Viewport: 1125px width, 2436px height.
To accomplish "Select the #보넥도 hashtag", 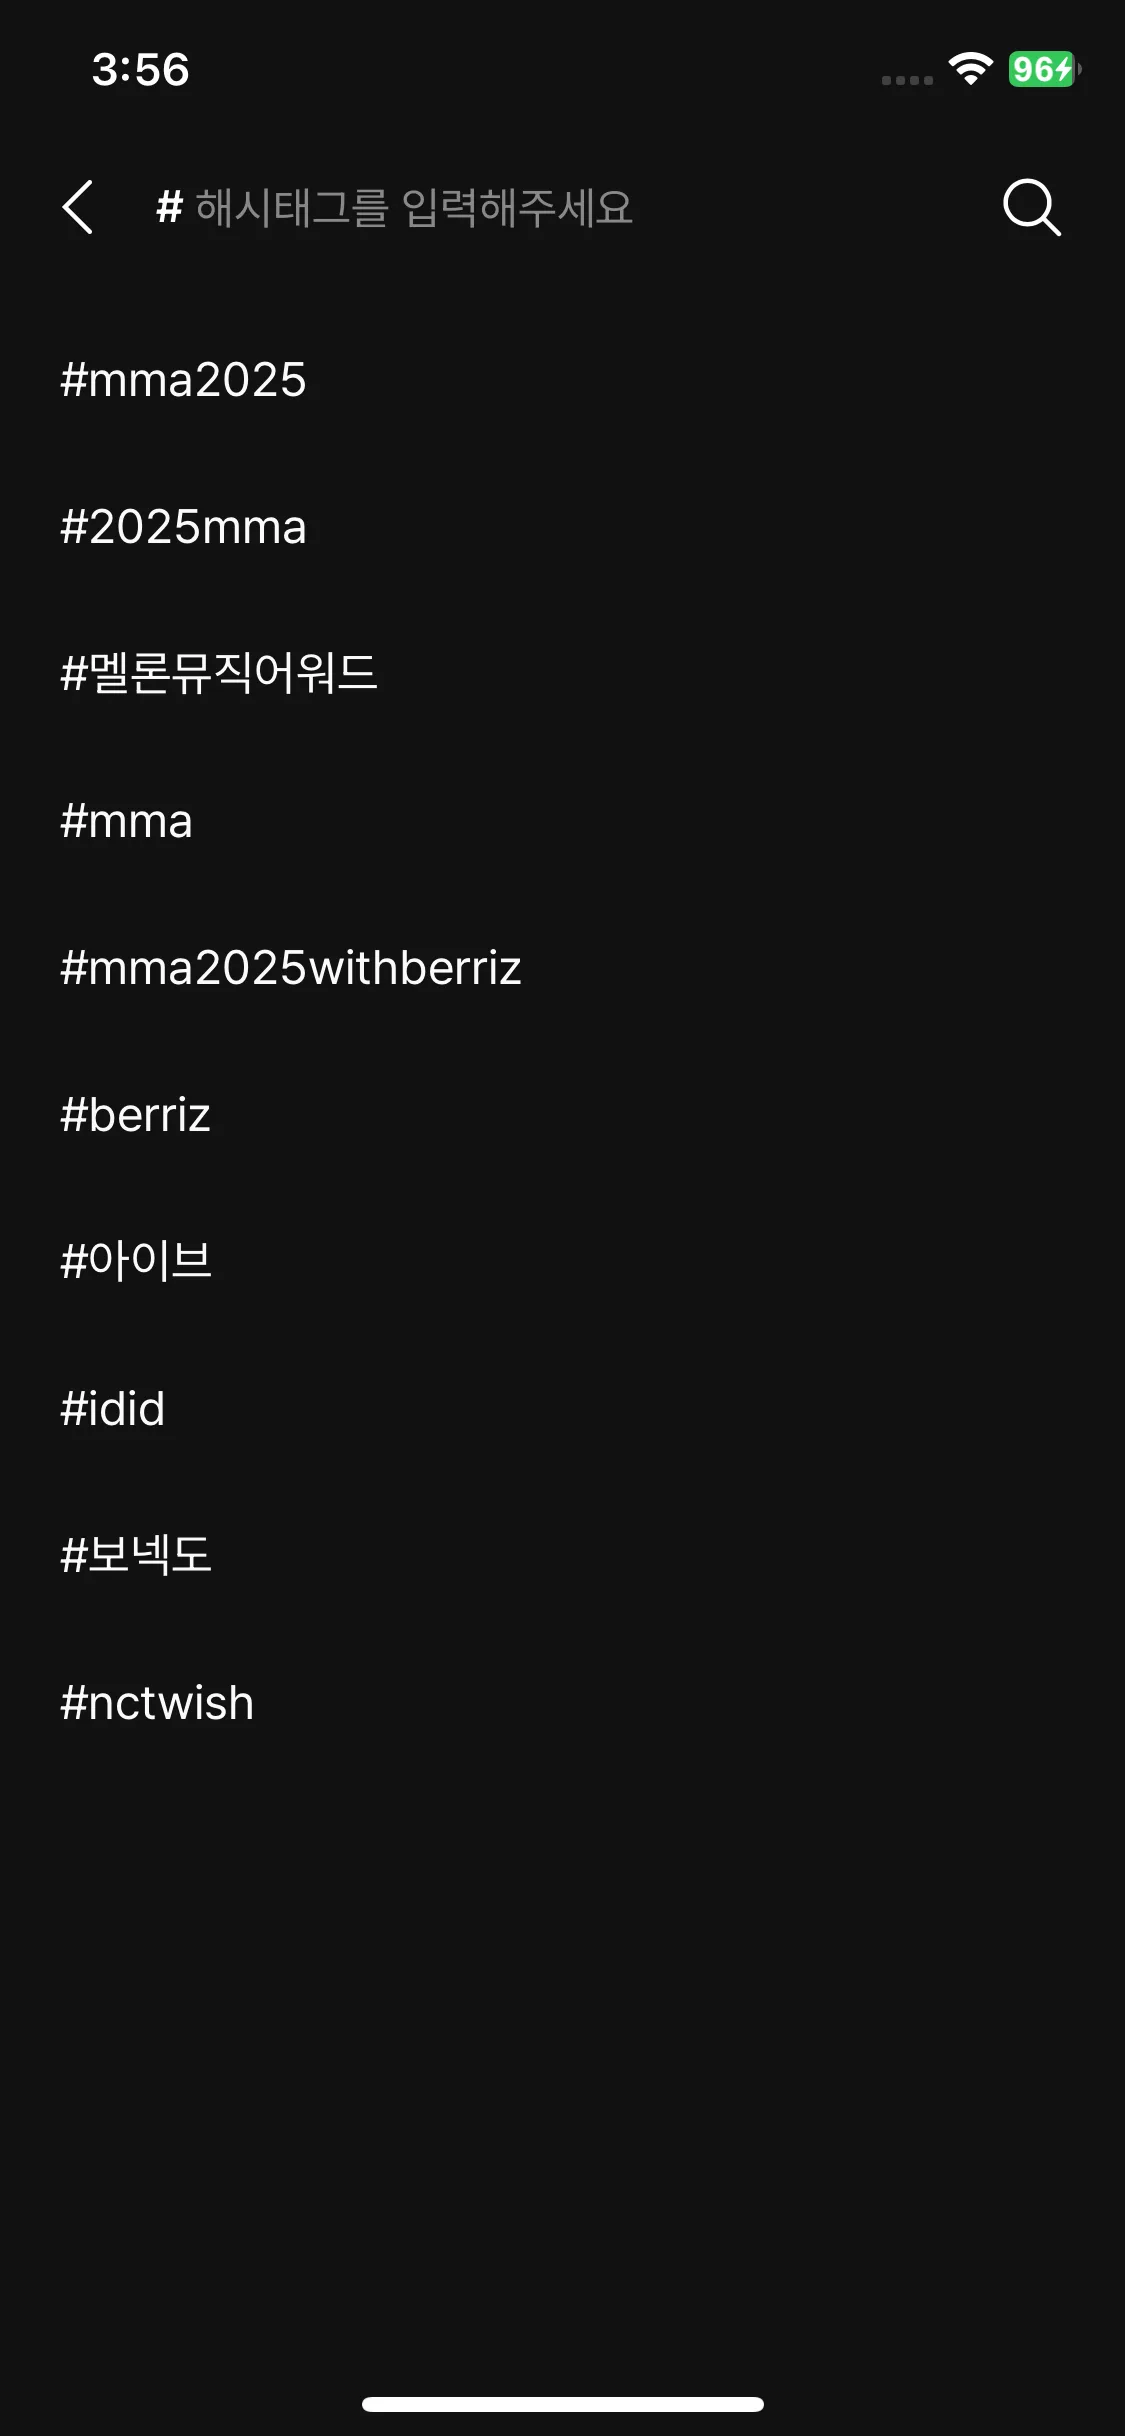I will [x=136, y=1555].
